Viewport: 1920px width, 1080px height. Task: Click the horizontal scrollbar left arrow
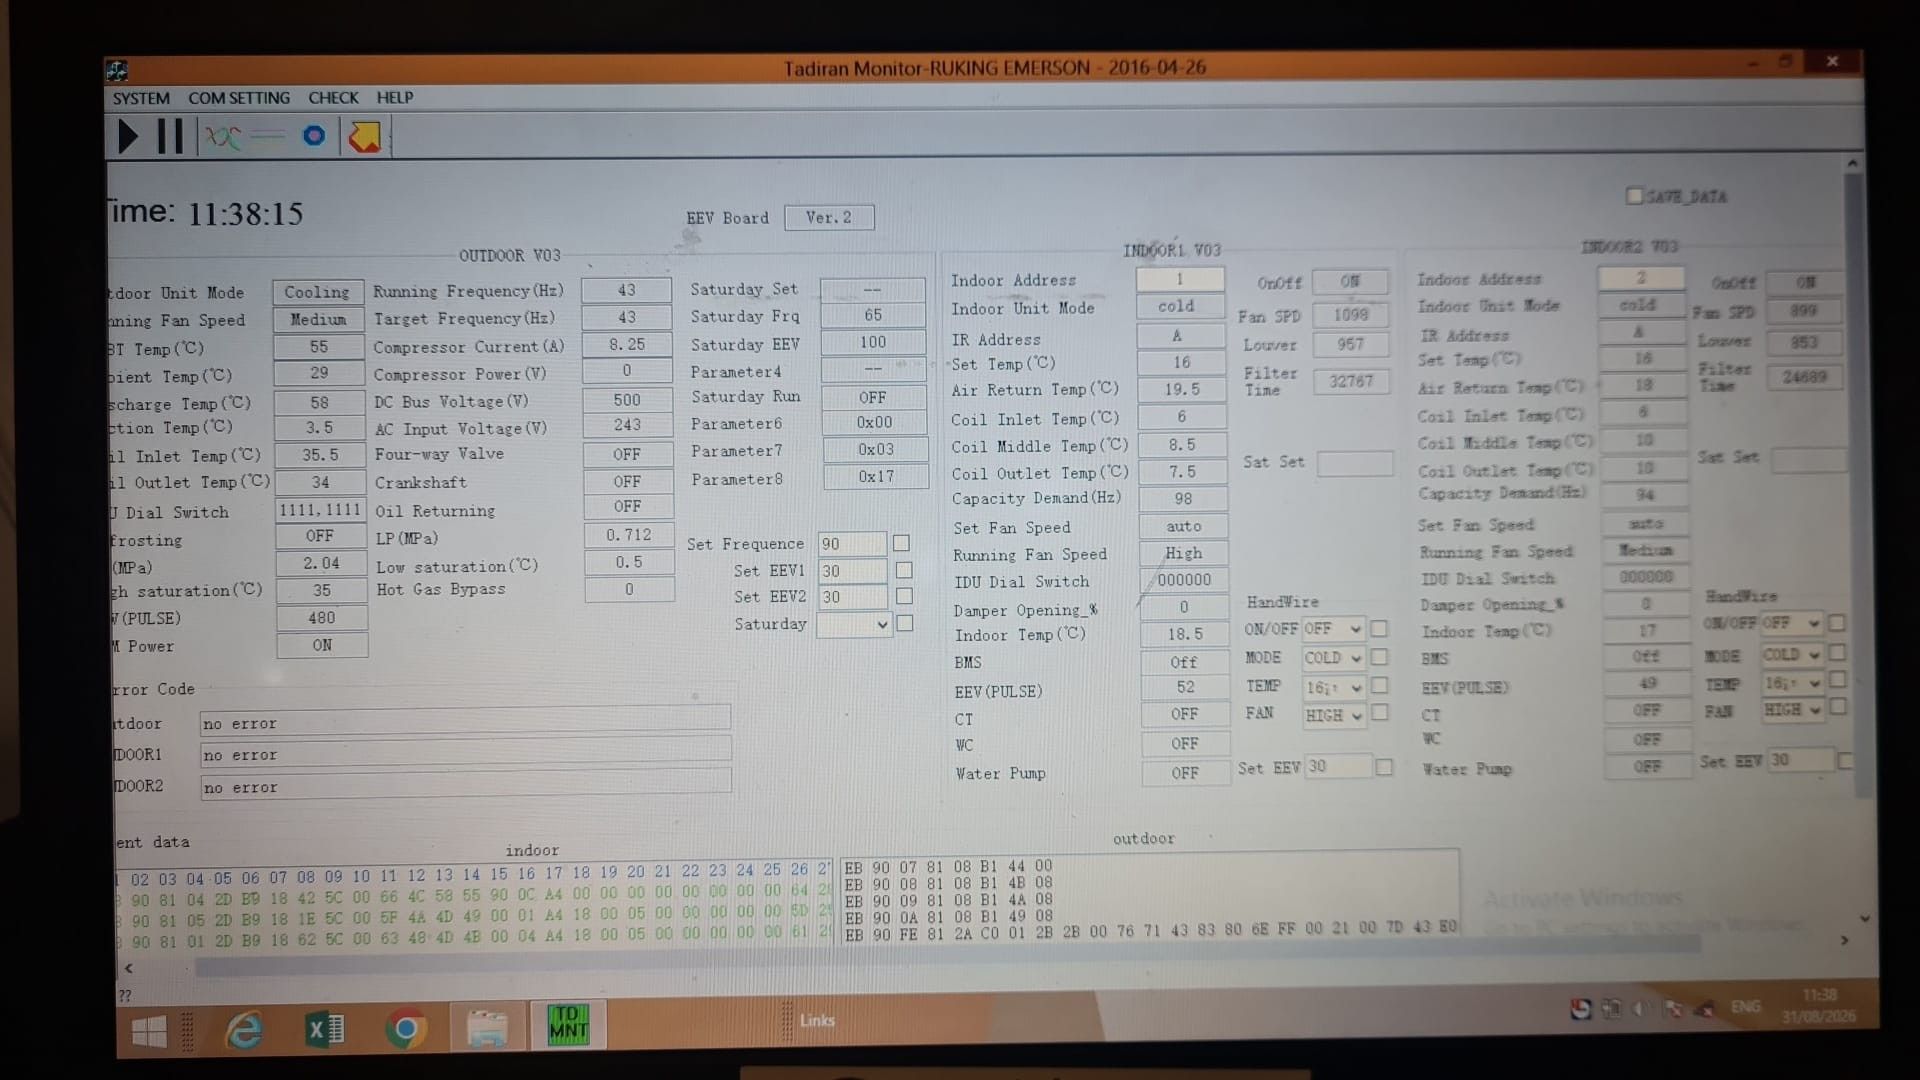coord(128,968)
